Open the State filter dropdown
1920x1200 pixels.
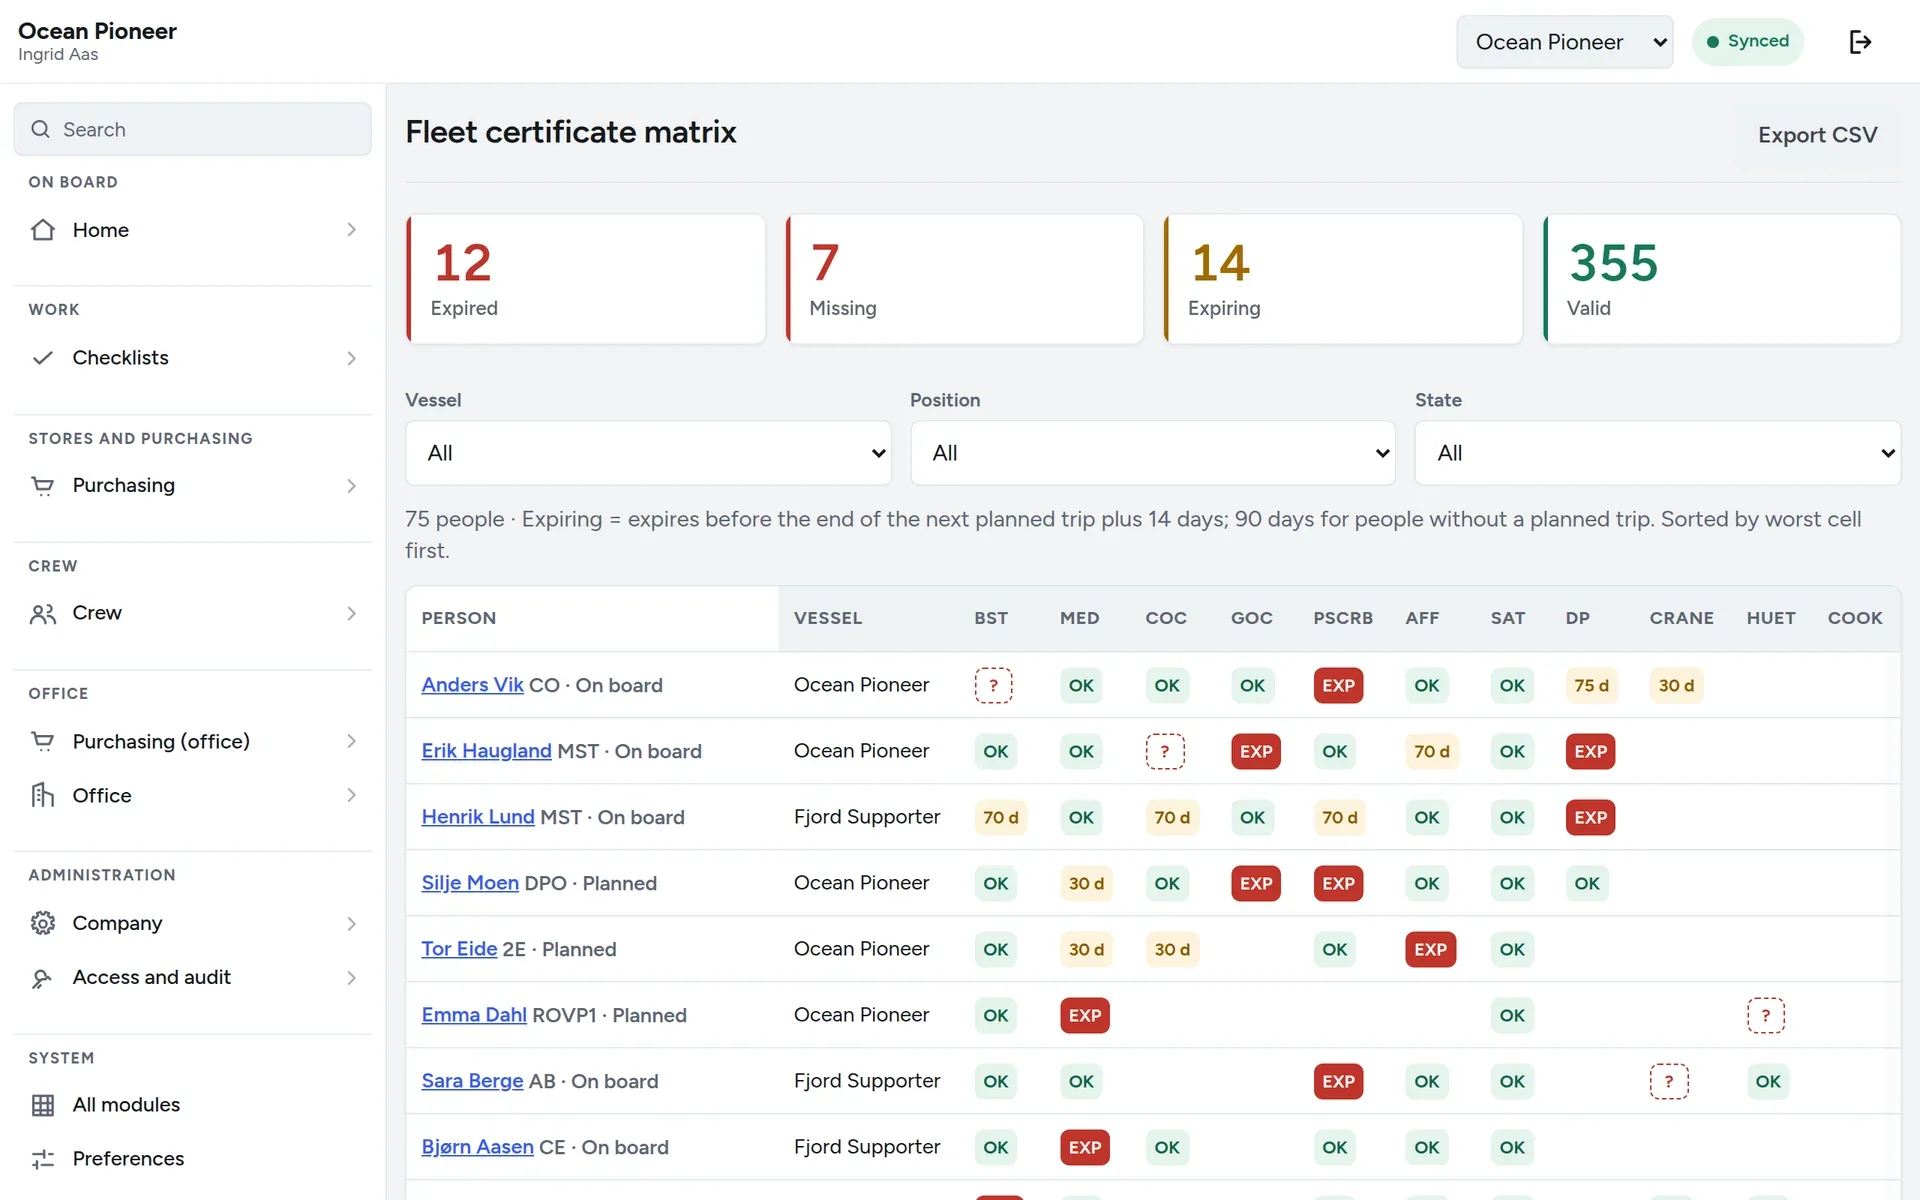tap(1657, 453)
